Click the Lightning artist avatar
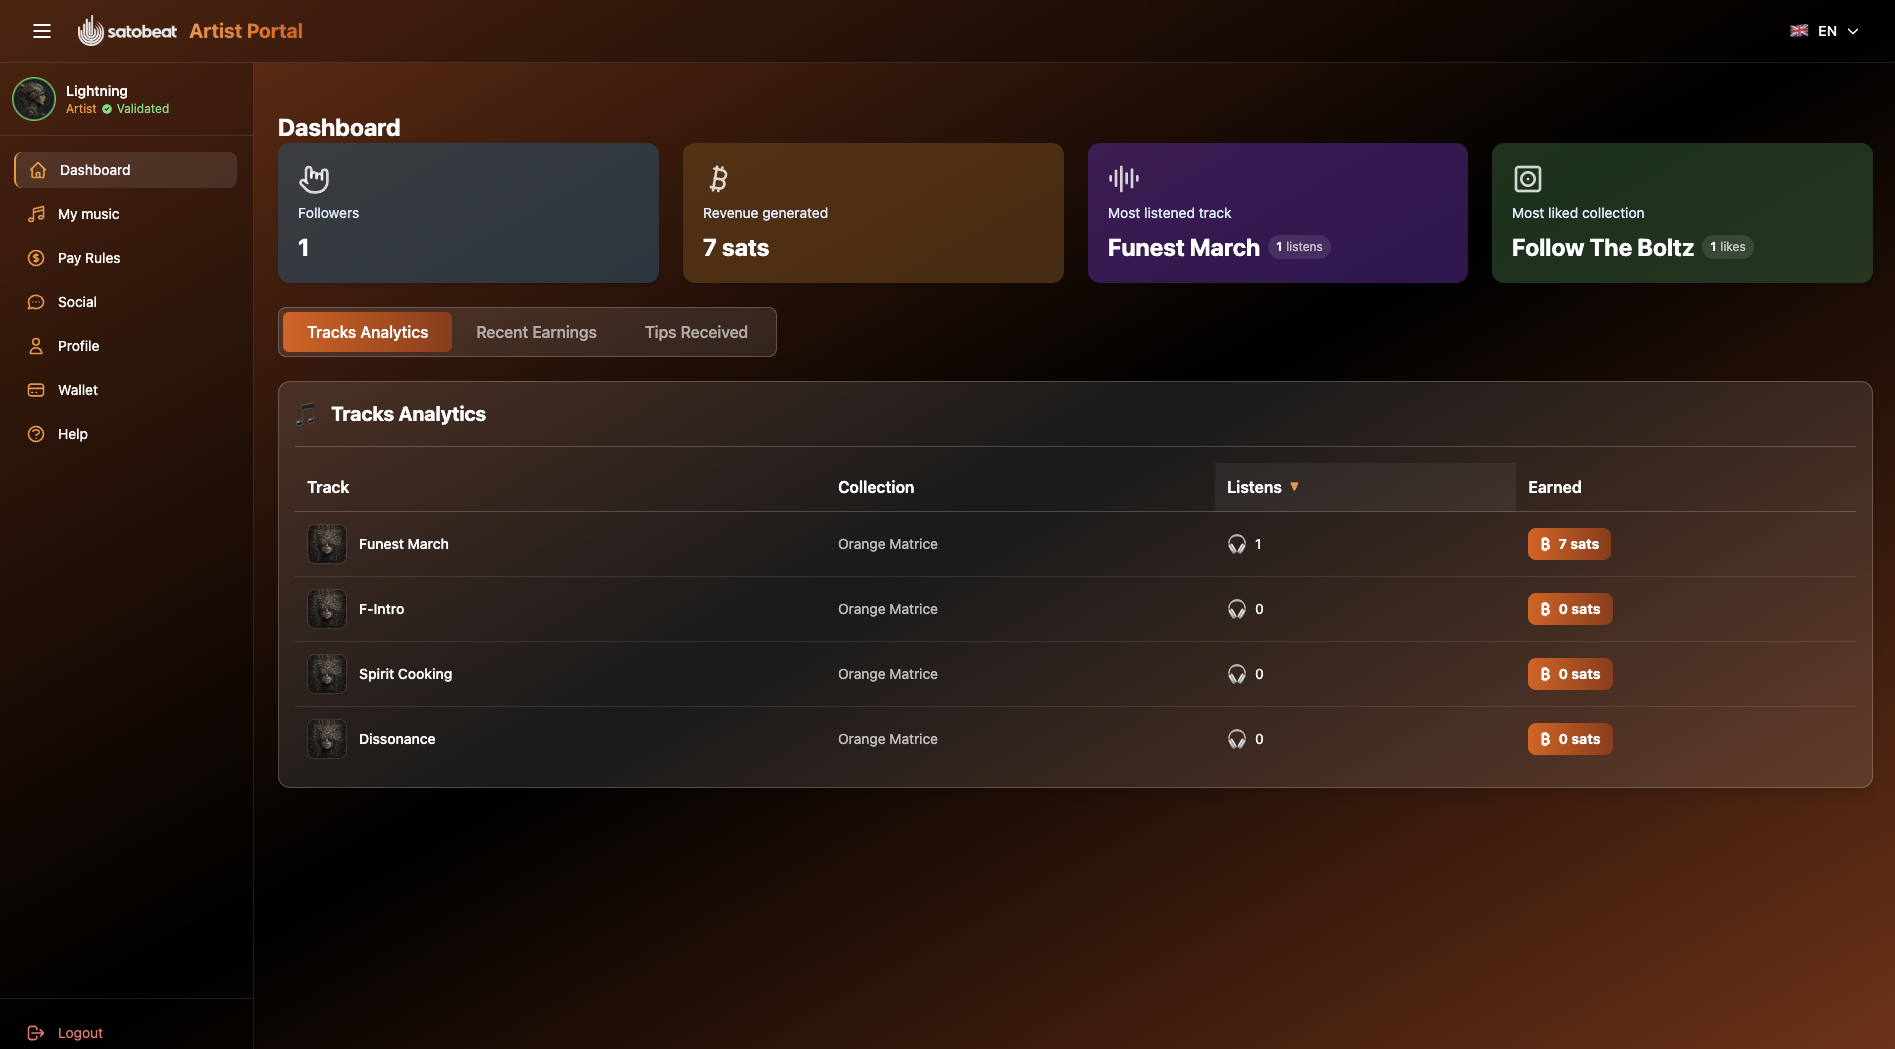Viewport: 1895px width, 1049px height. tap(34, 99)
